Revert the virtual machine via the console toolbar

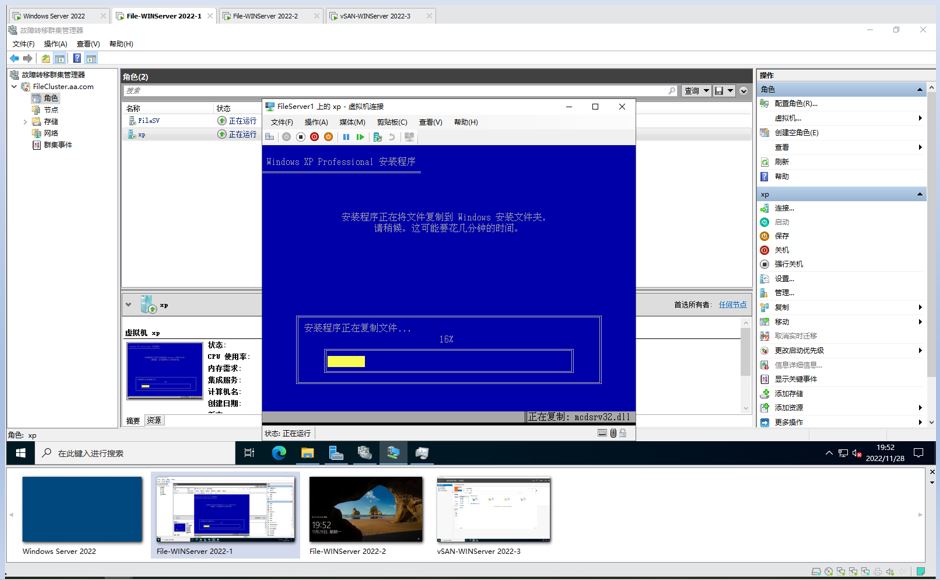[391, 137]
